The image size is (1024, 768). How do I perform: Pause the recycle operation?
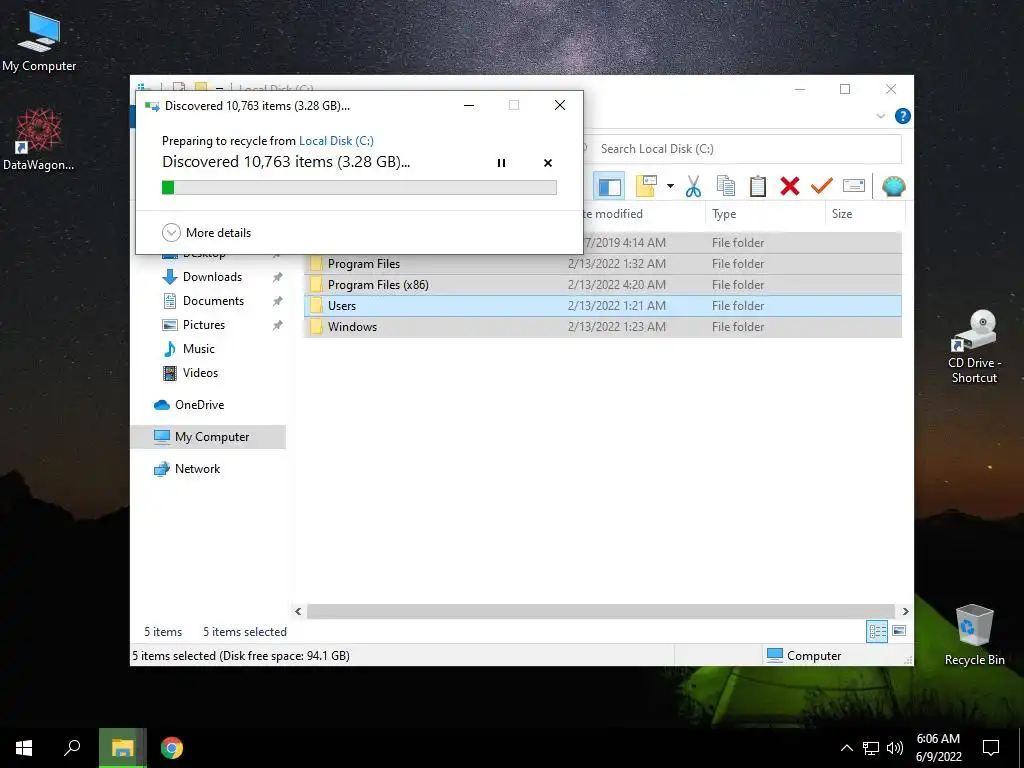tap(502, 163)
